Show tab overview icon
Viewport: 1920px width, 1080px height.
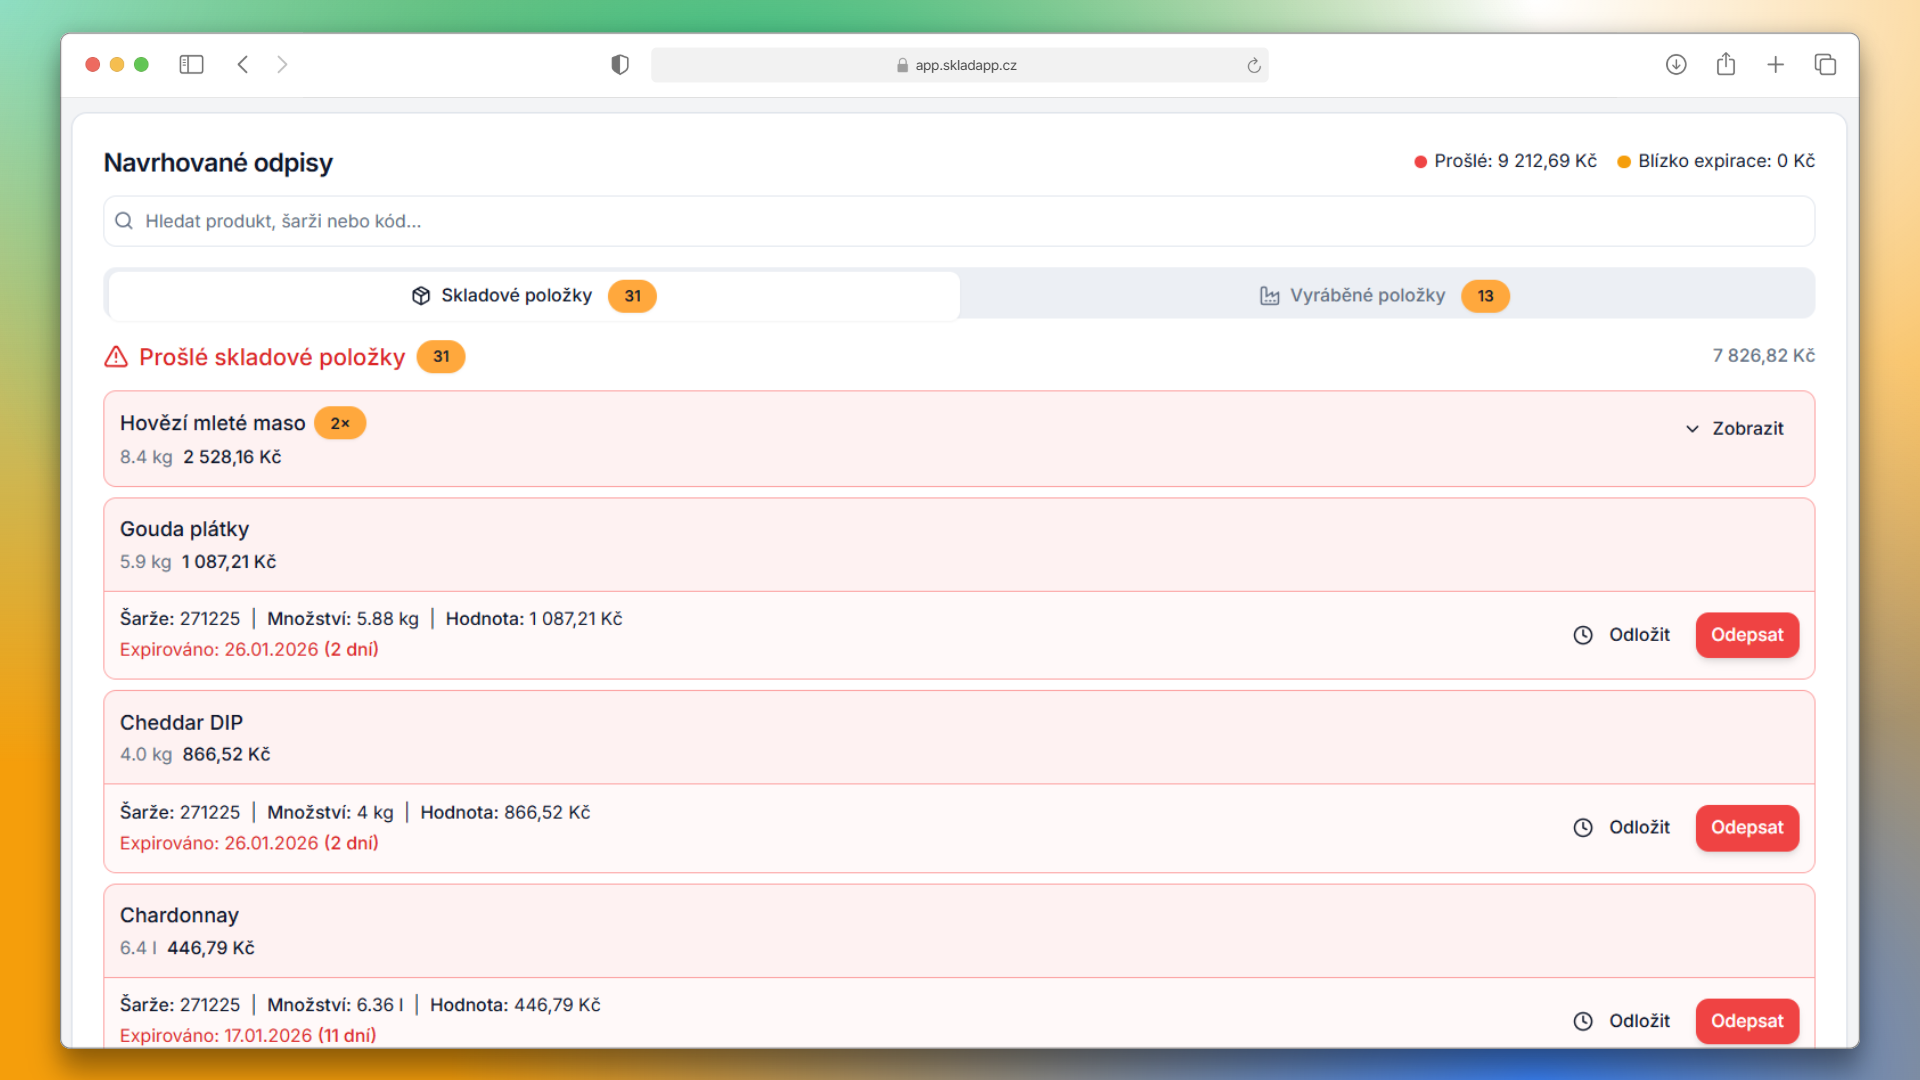pyautogui.click(x=1825, y=65)
